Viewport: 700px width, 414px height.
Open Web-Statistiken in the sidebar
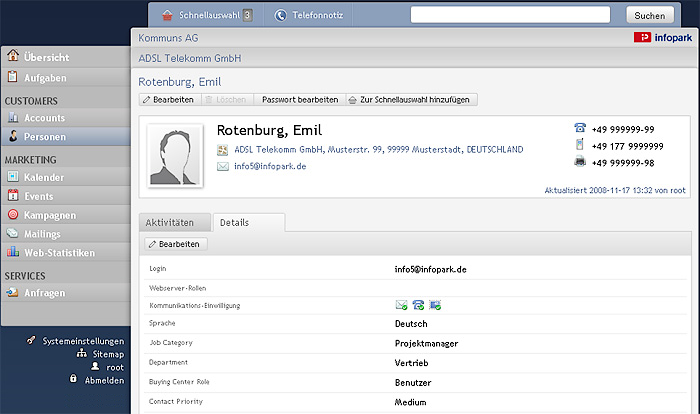[66, 252]
